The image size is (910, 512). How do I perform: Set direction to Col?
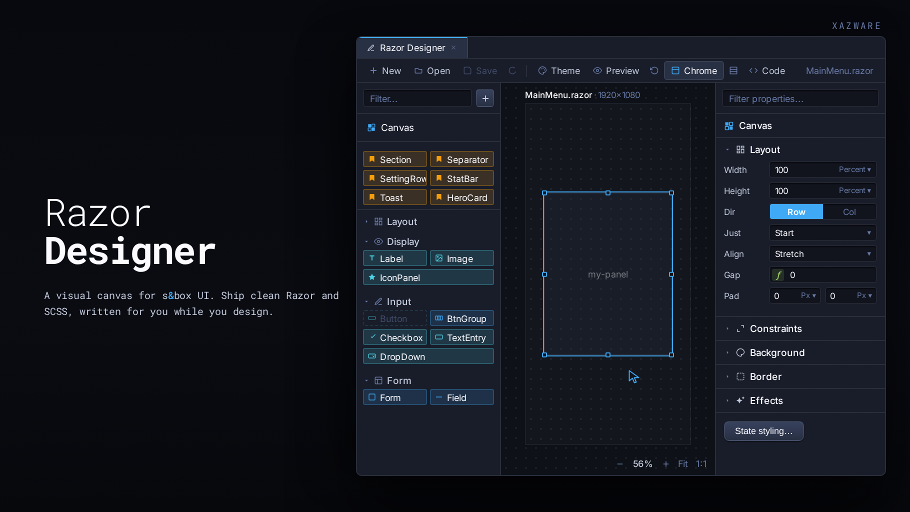point(850,212)
